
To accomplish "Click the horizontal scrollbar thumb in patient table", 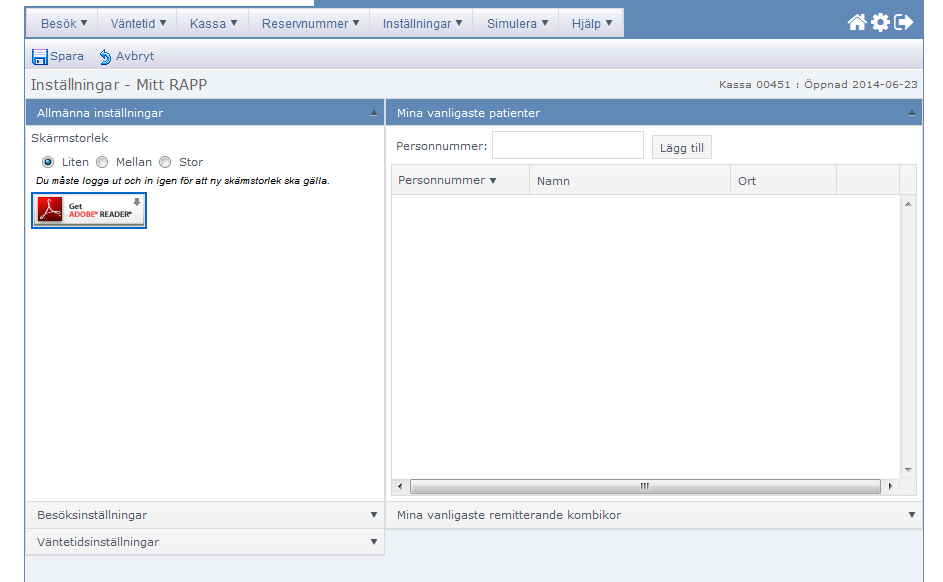I will click(x=645, y=486).
